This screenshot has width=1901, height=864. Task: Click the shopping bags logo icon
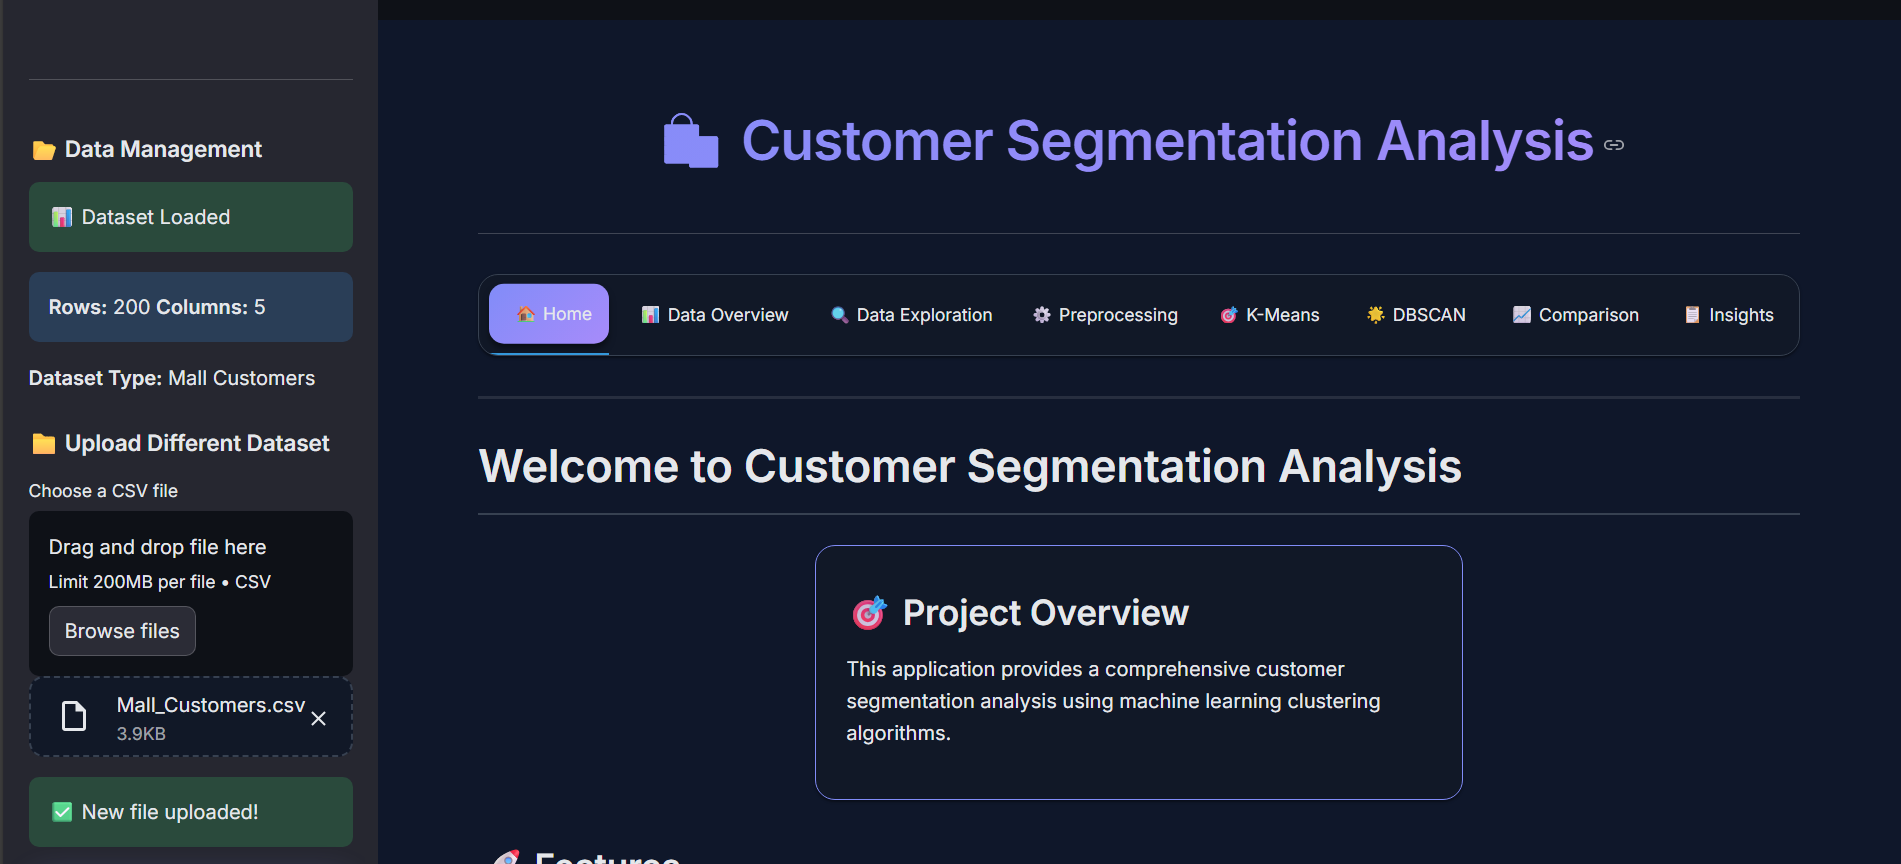691,141
